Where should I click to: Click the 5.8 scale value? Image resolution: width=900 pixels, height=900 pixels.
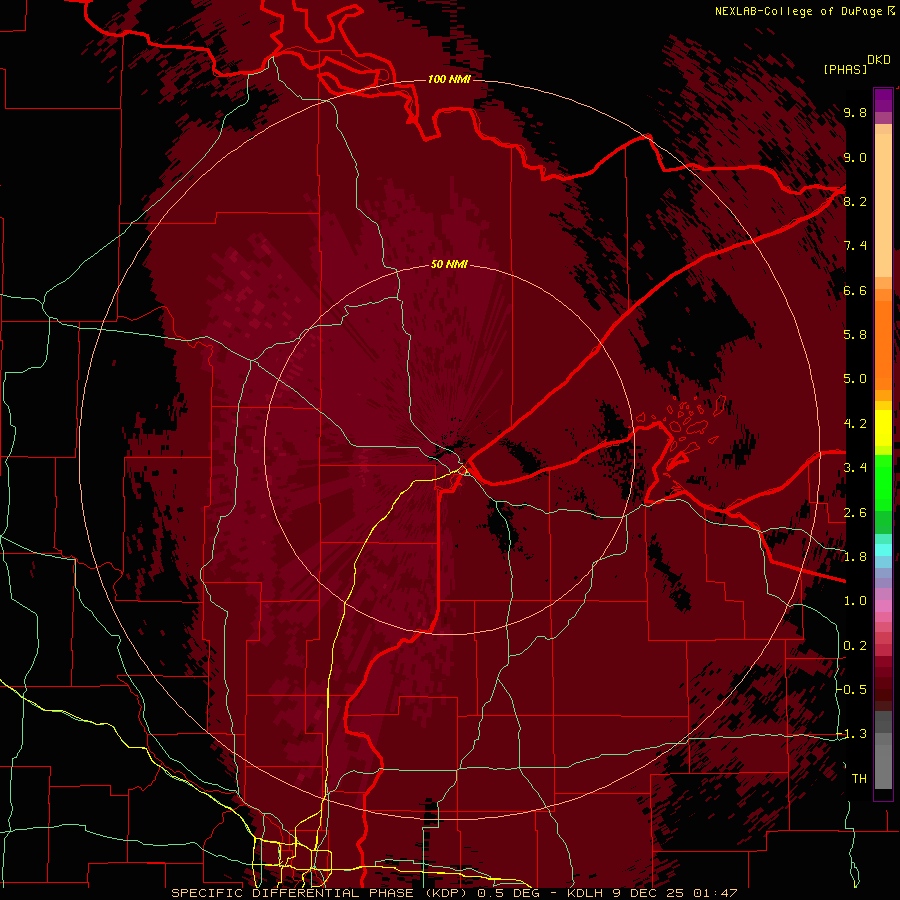click(x=855, y=334)
